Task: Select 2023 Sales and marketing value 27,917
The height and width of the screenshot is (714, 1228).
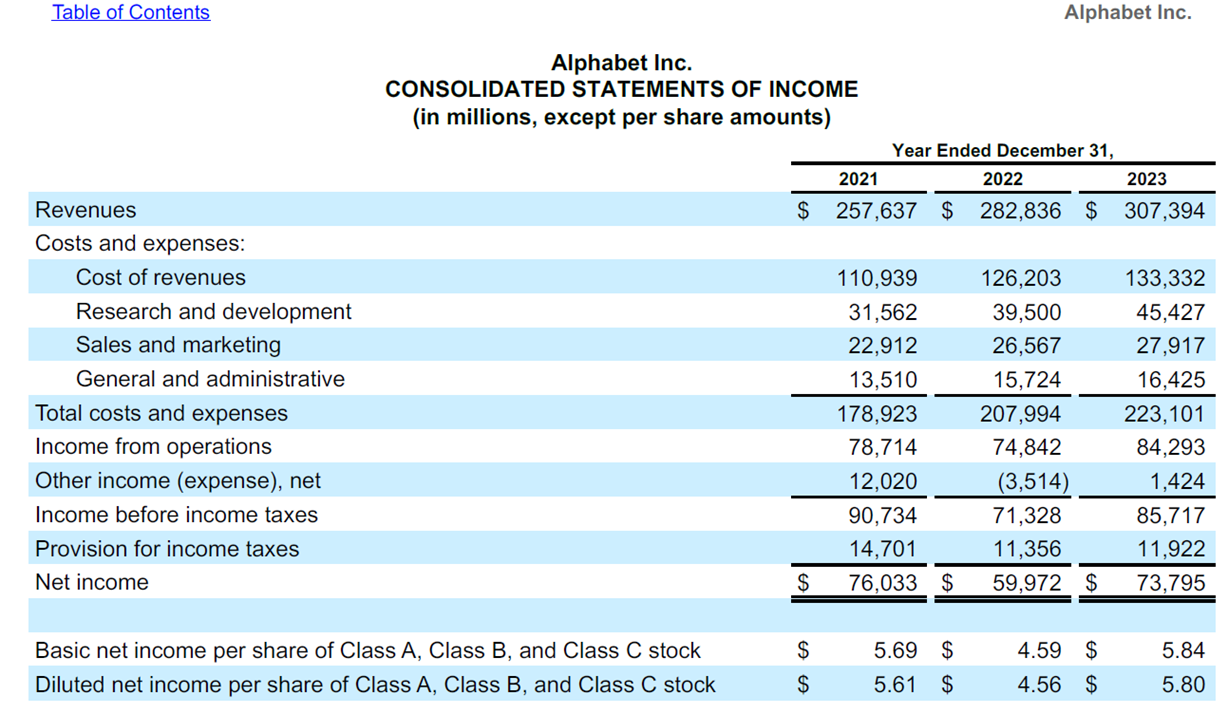Action: click(x=1171, y=346)
